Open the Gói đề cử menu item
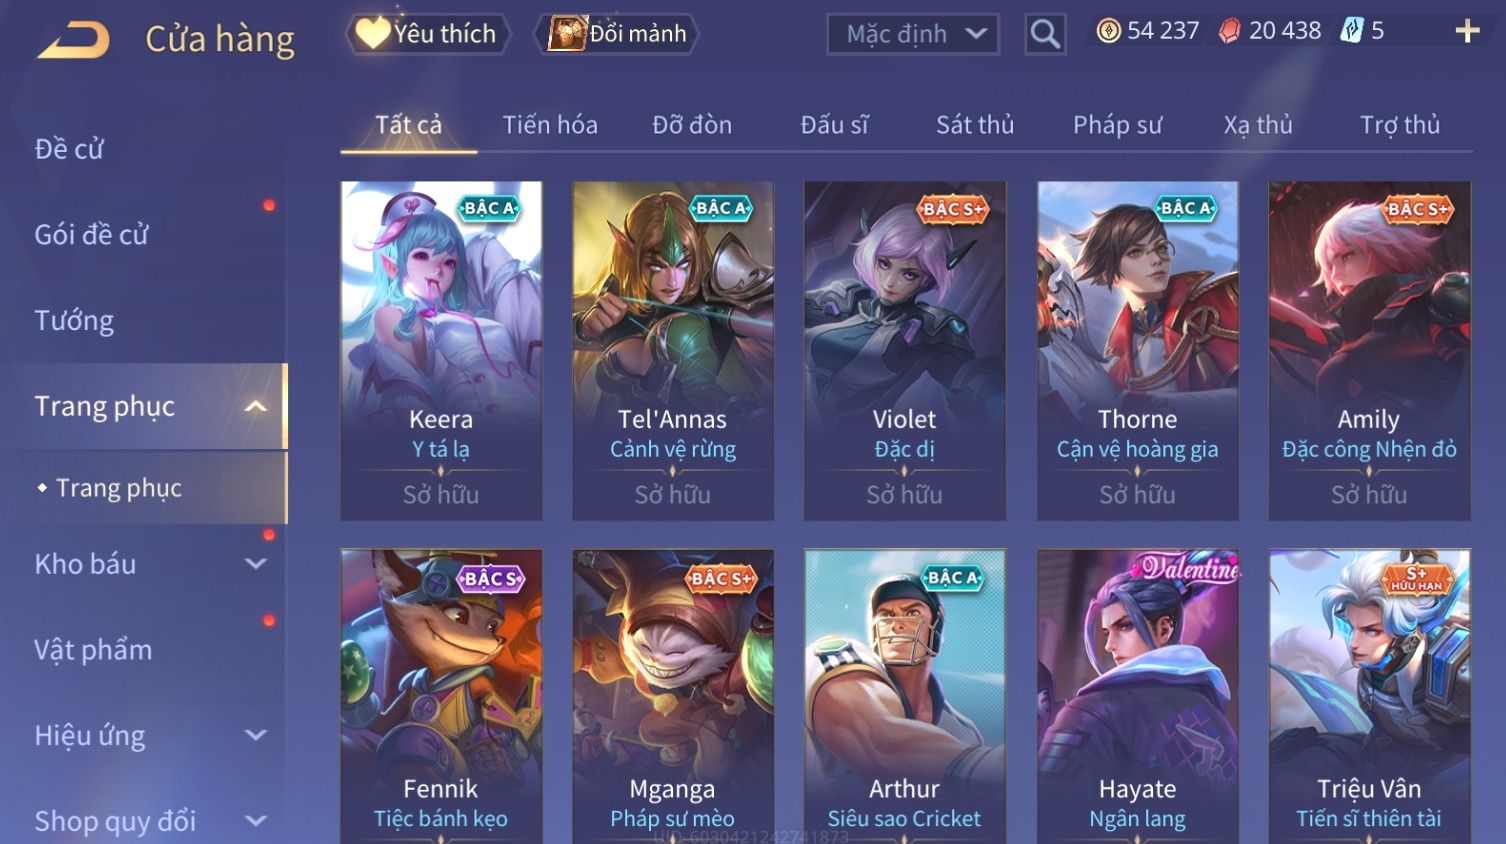The width and height of the screenshot is (1506, 844). pyautogui.click(x=91, y=235)
